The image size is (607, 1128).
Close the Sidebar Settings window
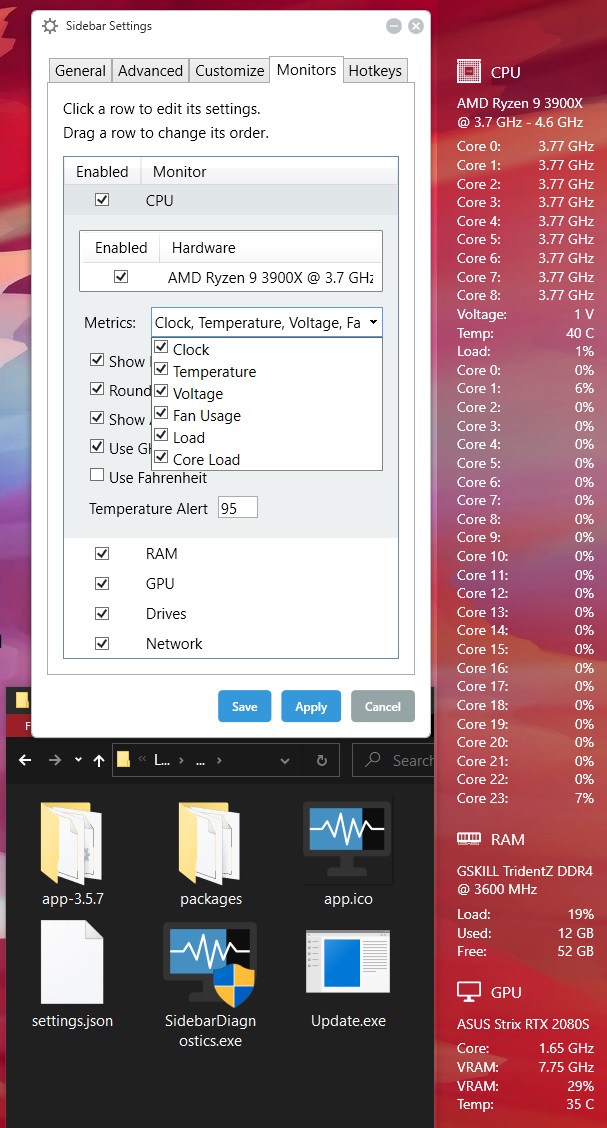click(x=416, y=27)
